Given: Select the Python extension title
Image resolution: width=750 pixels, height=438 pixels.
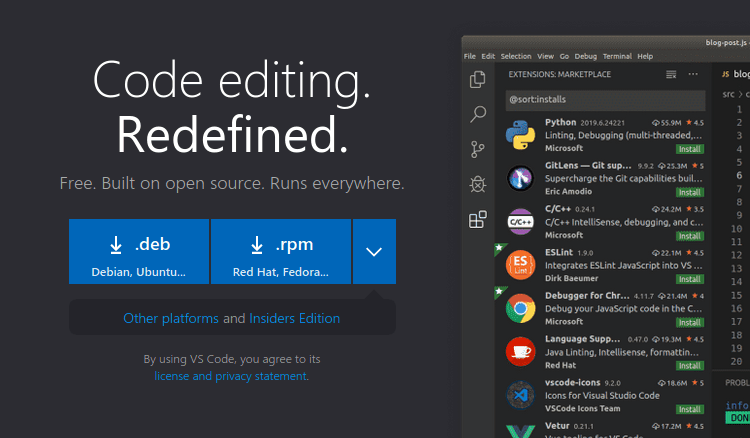Looking at the screenshot, I should point(561,122).
